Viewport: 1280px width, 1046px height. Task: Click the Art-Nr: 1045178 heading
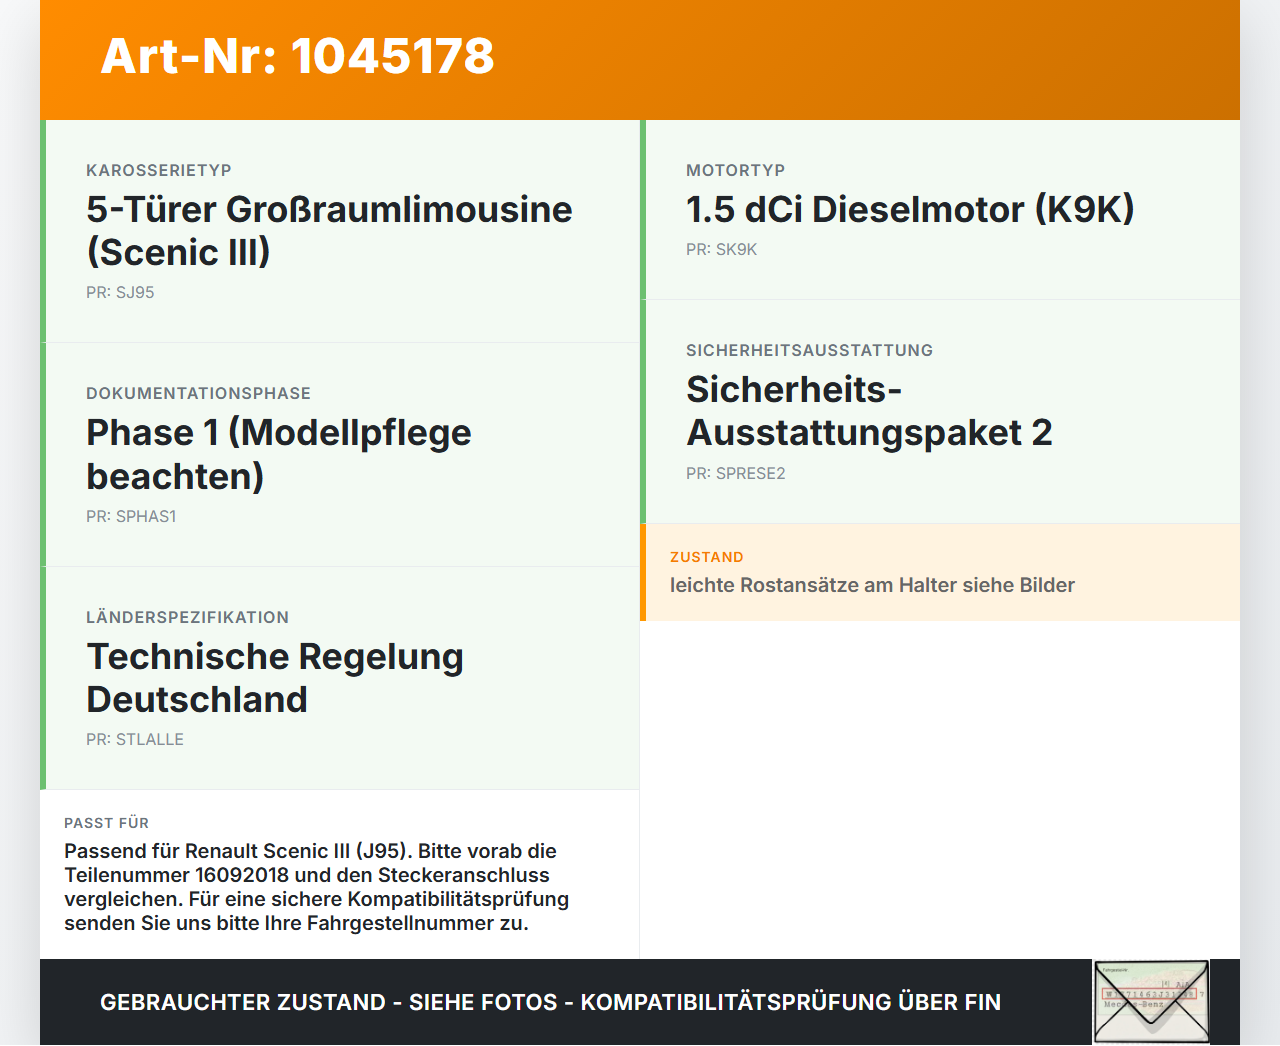(297, 56)
